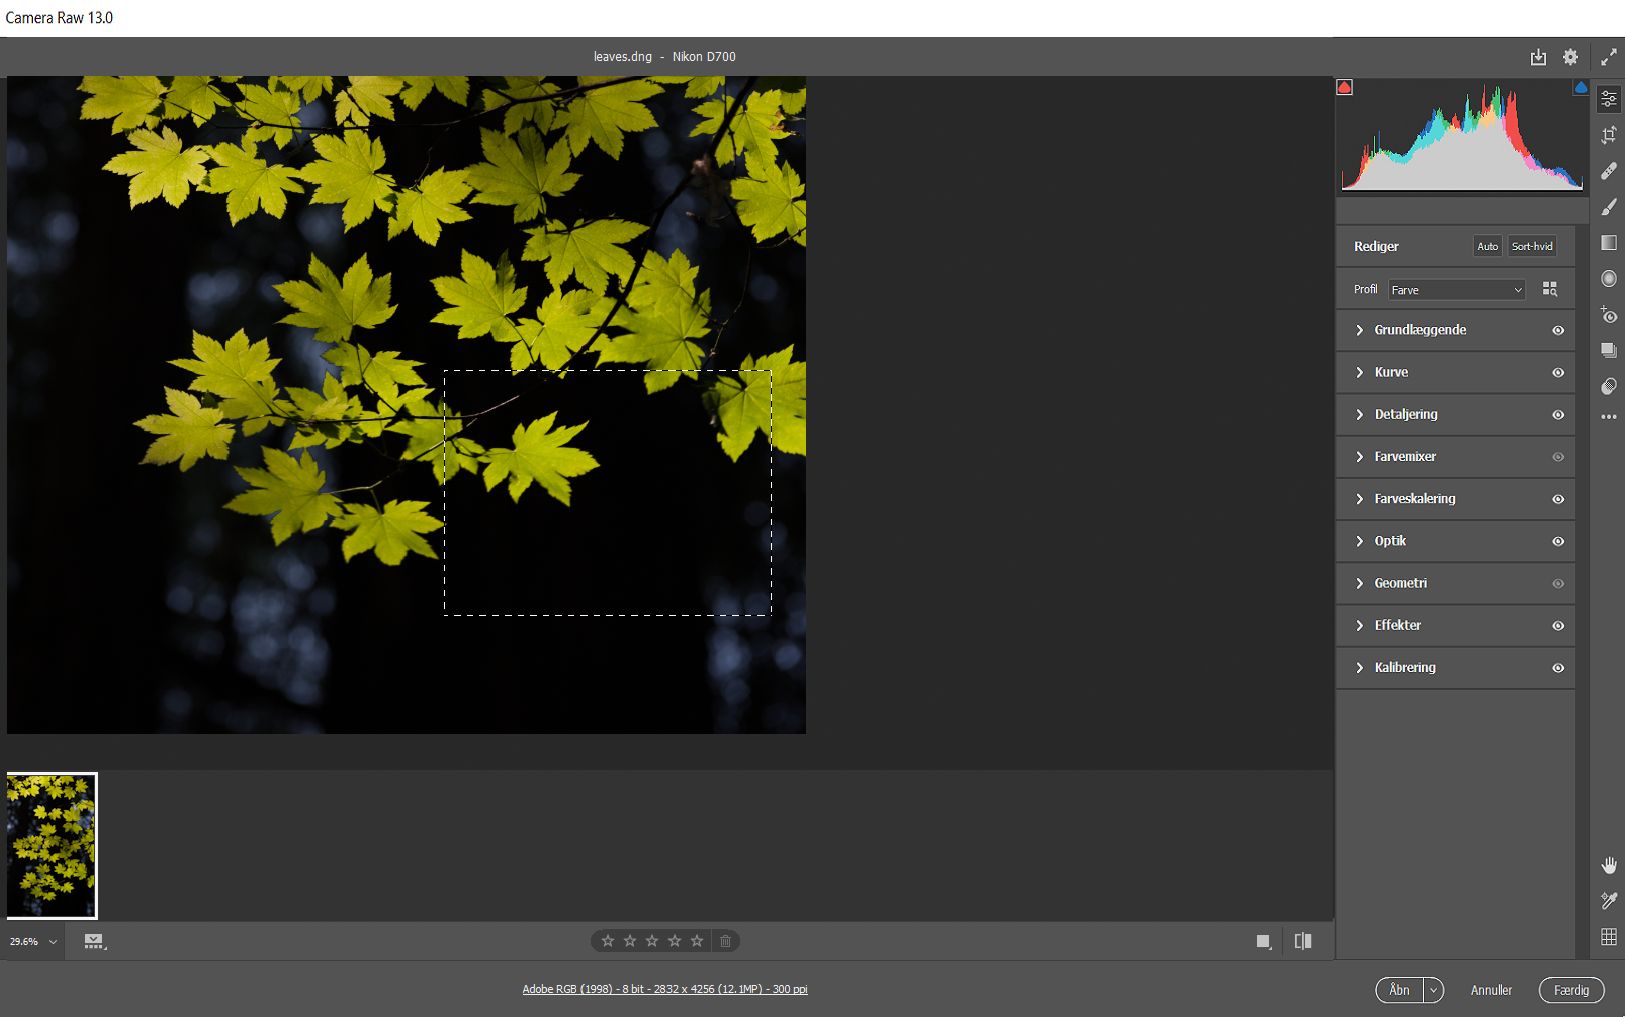Select the Spot removal bandage tool
1625x1017 pixels.
(x=1608, y=171)
